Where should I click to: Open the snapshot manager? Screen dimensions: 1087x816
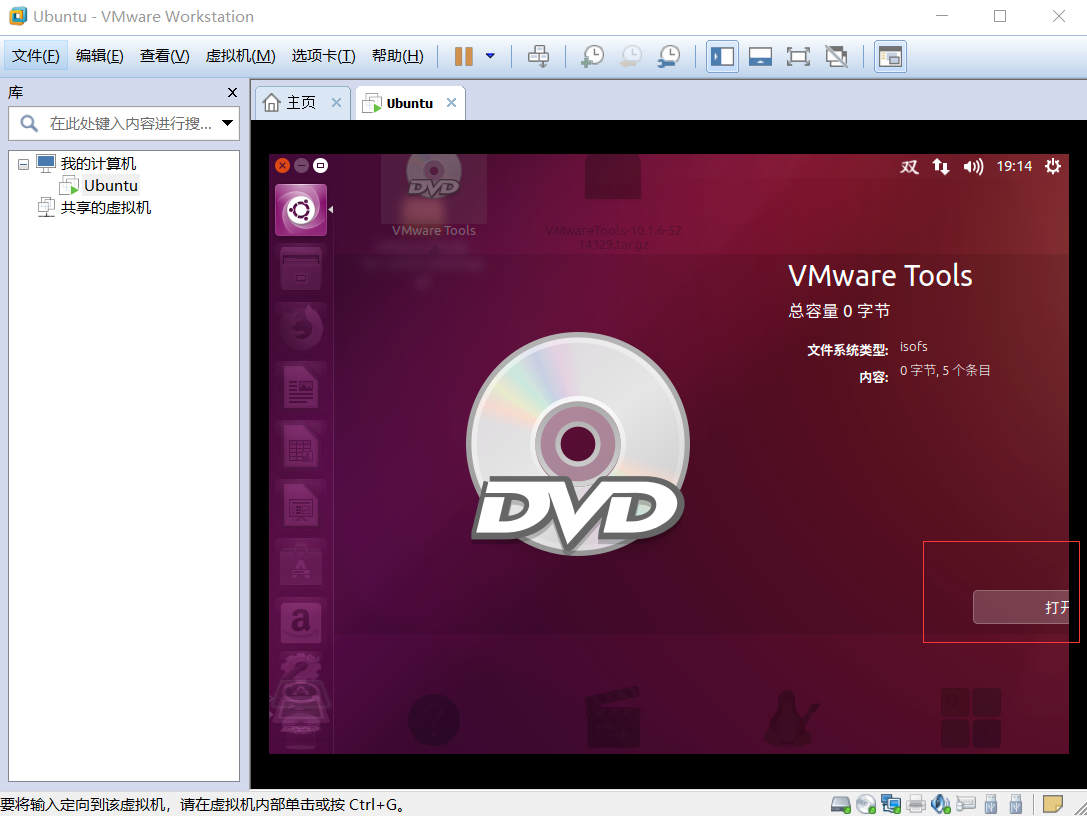(x=669, y=56)
